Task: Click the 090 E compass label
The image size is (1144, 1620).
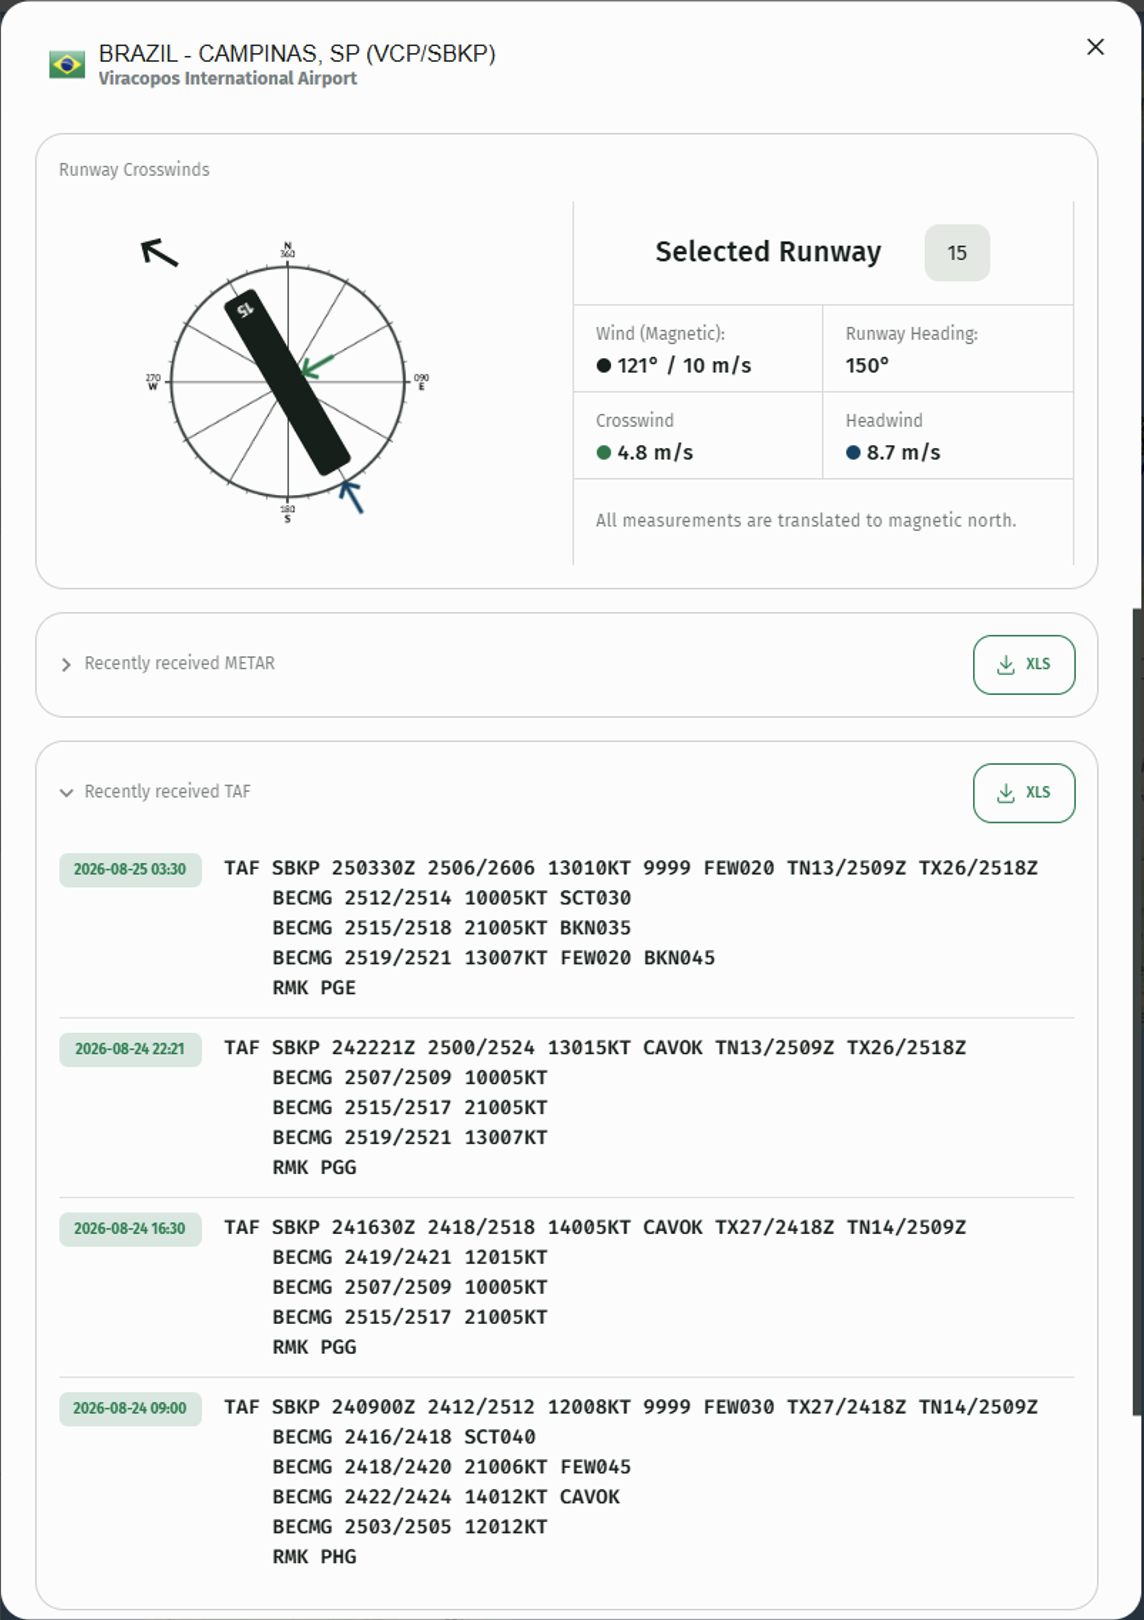Action: (421, 382)
